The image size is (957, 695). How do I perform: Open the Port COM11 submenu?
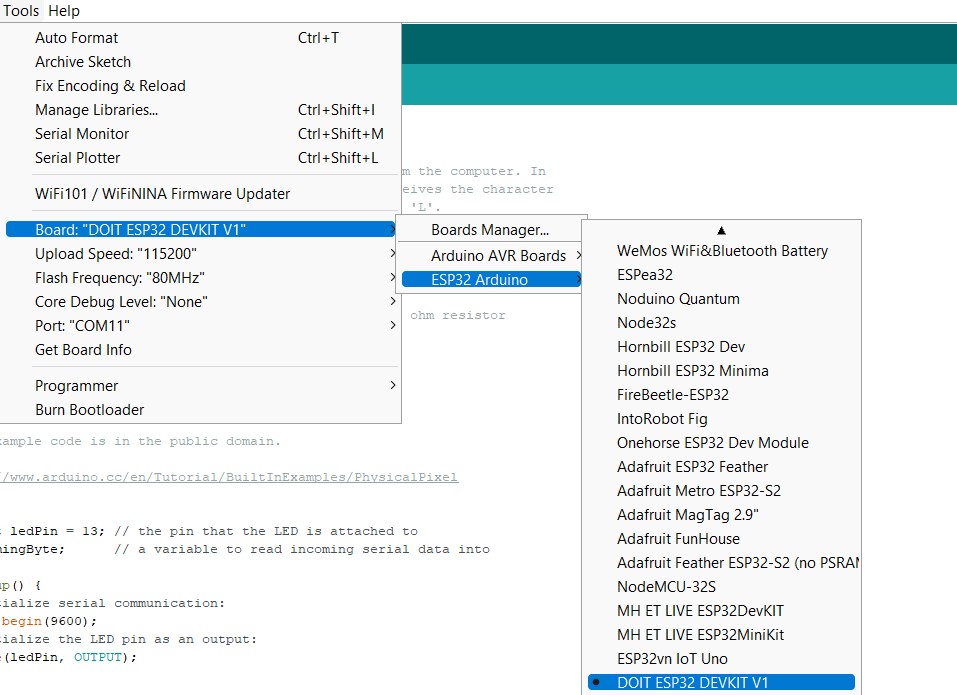pos(201,325)
